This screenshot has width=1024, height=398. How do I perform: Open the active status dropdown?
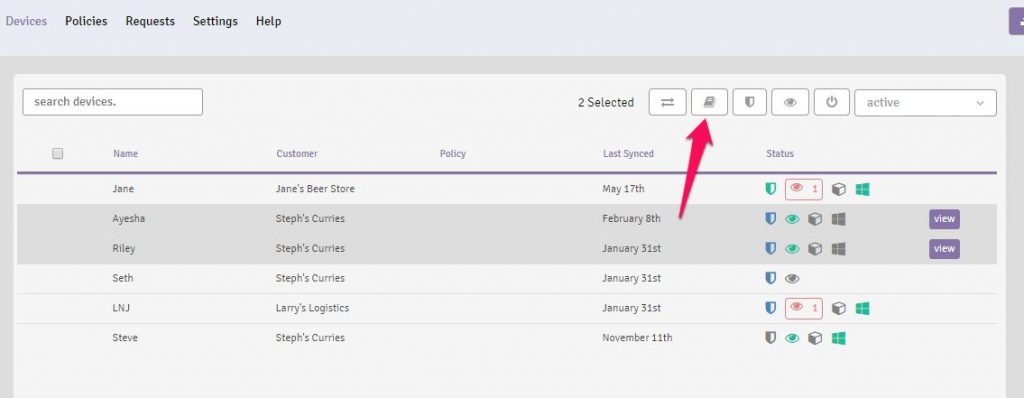925,103
